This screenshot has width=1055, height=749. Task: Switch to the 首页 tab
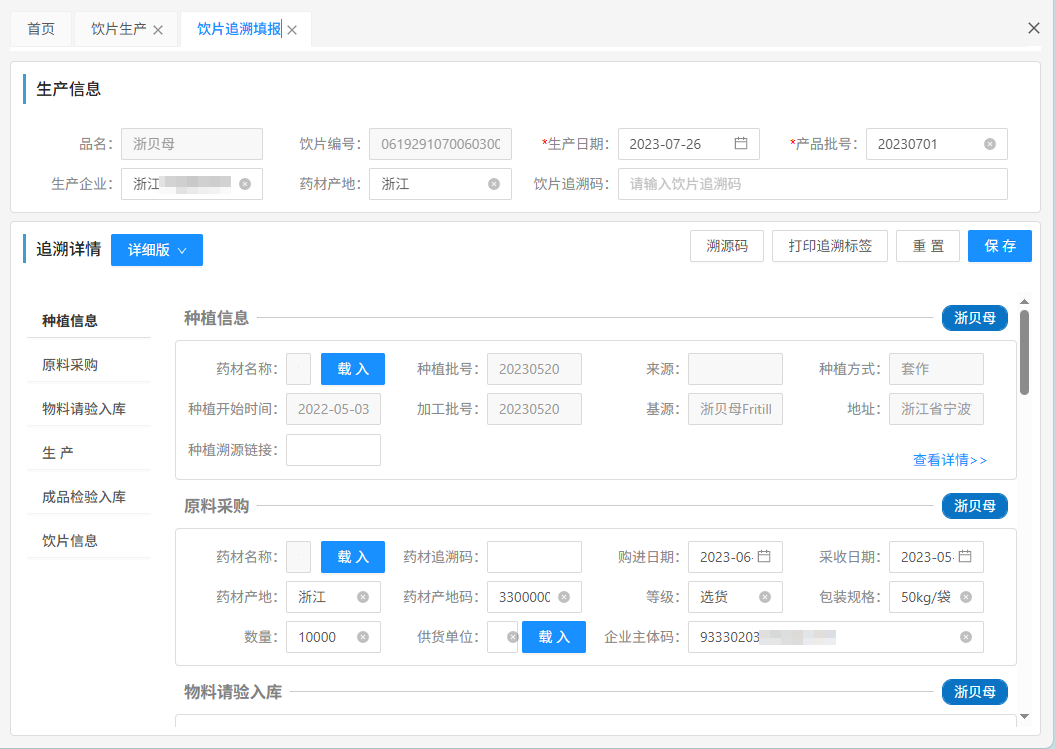(x=41, y=29)
